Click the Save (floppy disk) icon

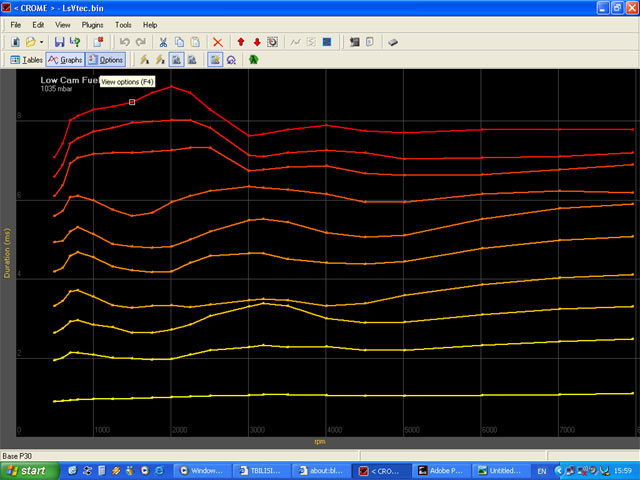(x=59, y=42)
